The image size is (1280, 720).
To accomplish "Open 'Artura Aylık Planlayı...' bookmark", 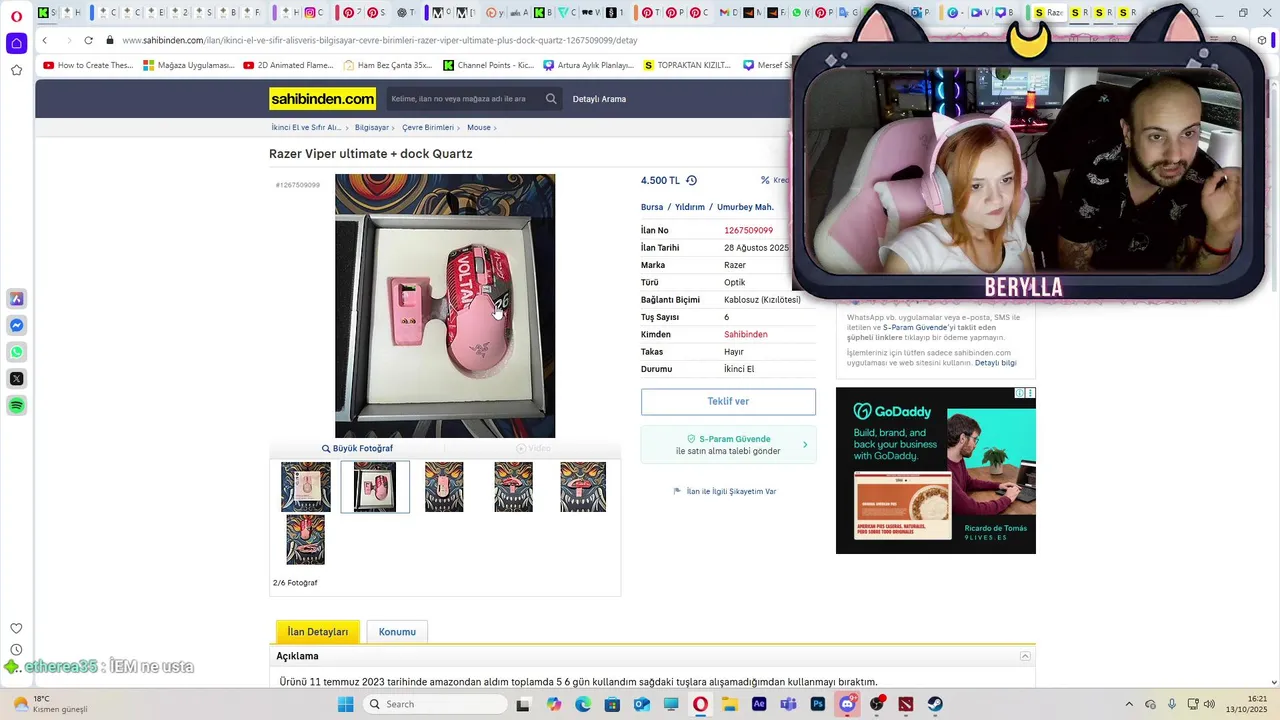I will pos(589,65).
